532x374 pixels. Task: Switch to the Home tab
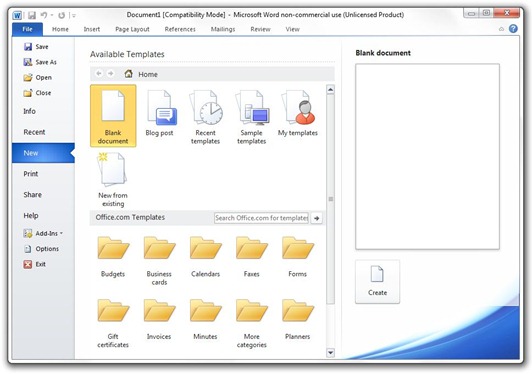60,29
